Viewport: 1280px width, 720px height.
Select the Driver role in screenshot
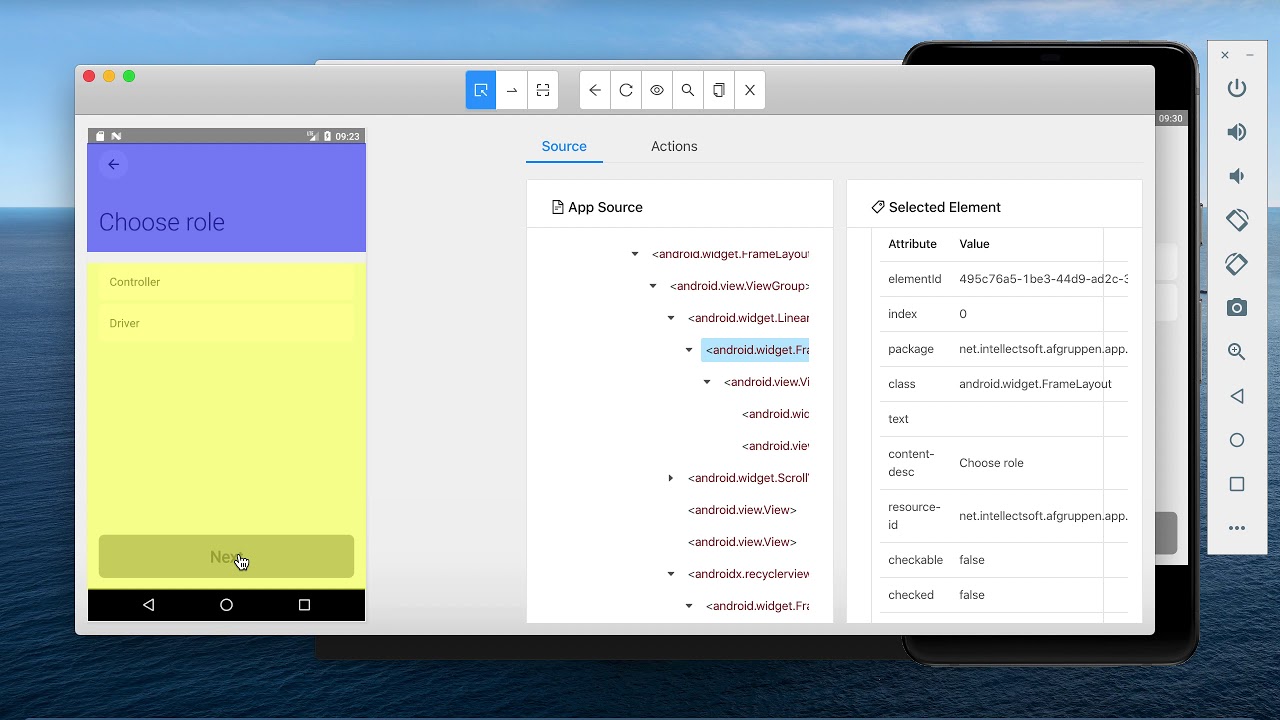(226, 323)
